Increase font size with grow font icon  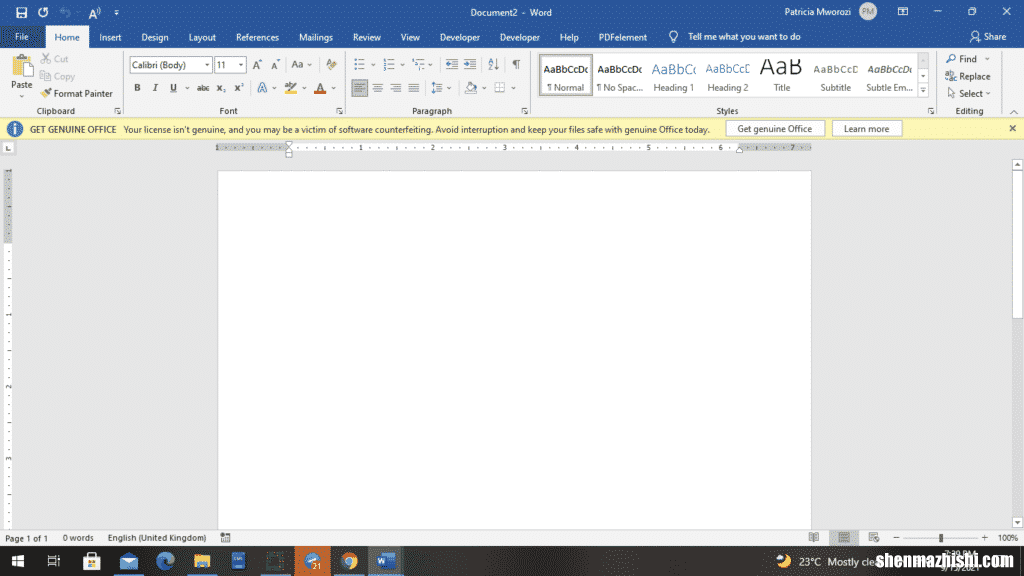point(257,65)
